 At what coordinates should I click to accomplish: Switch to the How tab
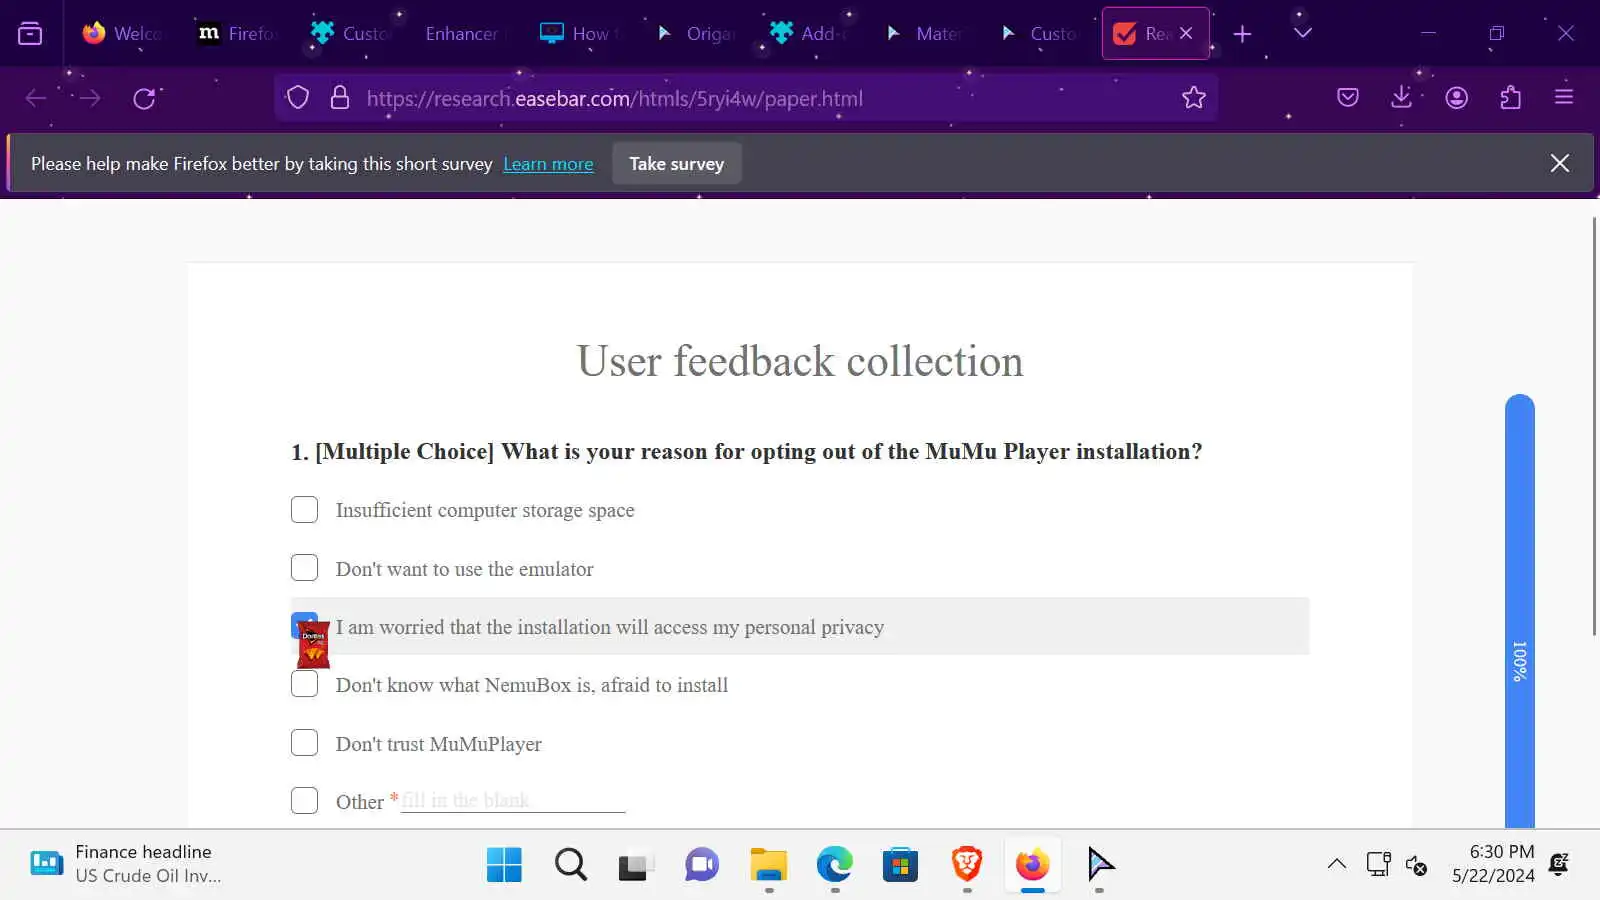pyautogui.click(x=579, y=34)
